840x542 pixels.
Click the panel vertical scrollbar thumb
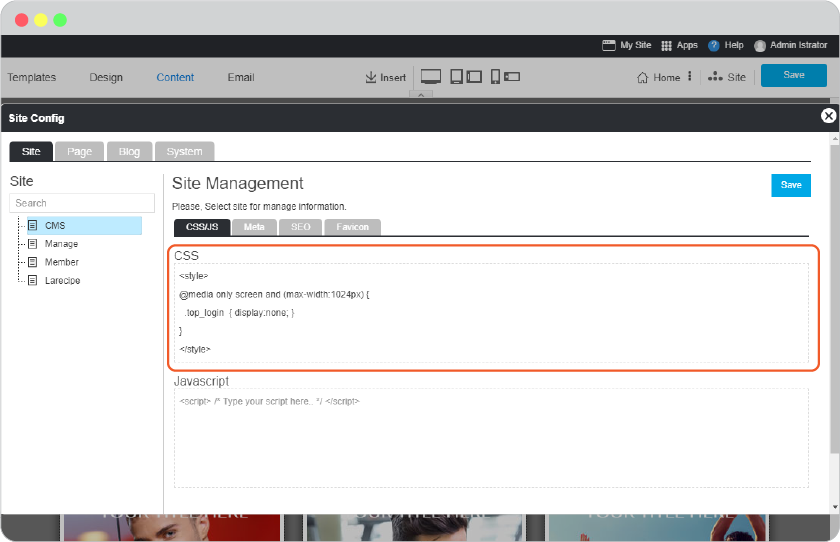coord(835,299)
